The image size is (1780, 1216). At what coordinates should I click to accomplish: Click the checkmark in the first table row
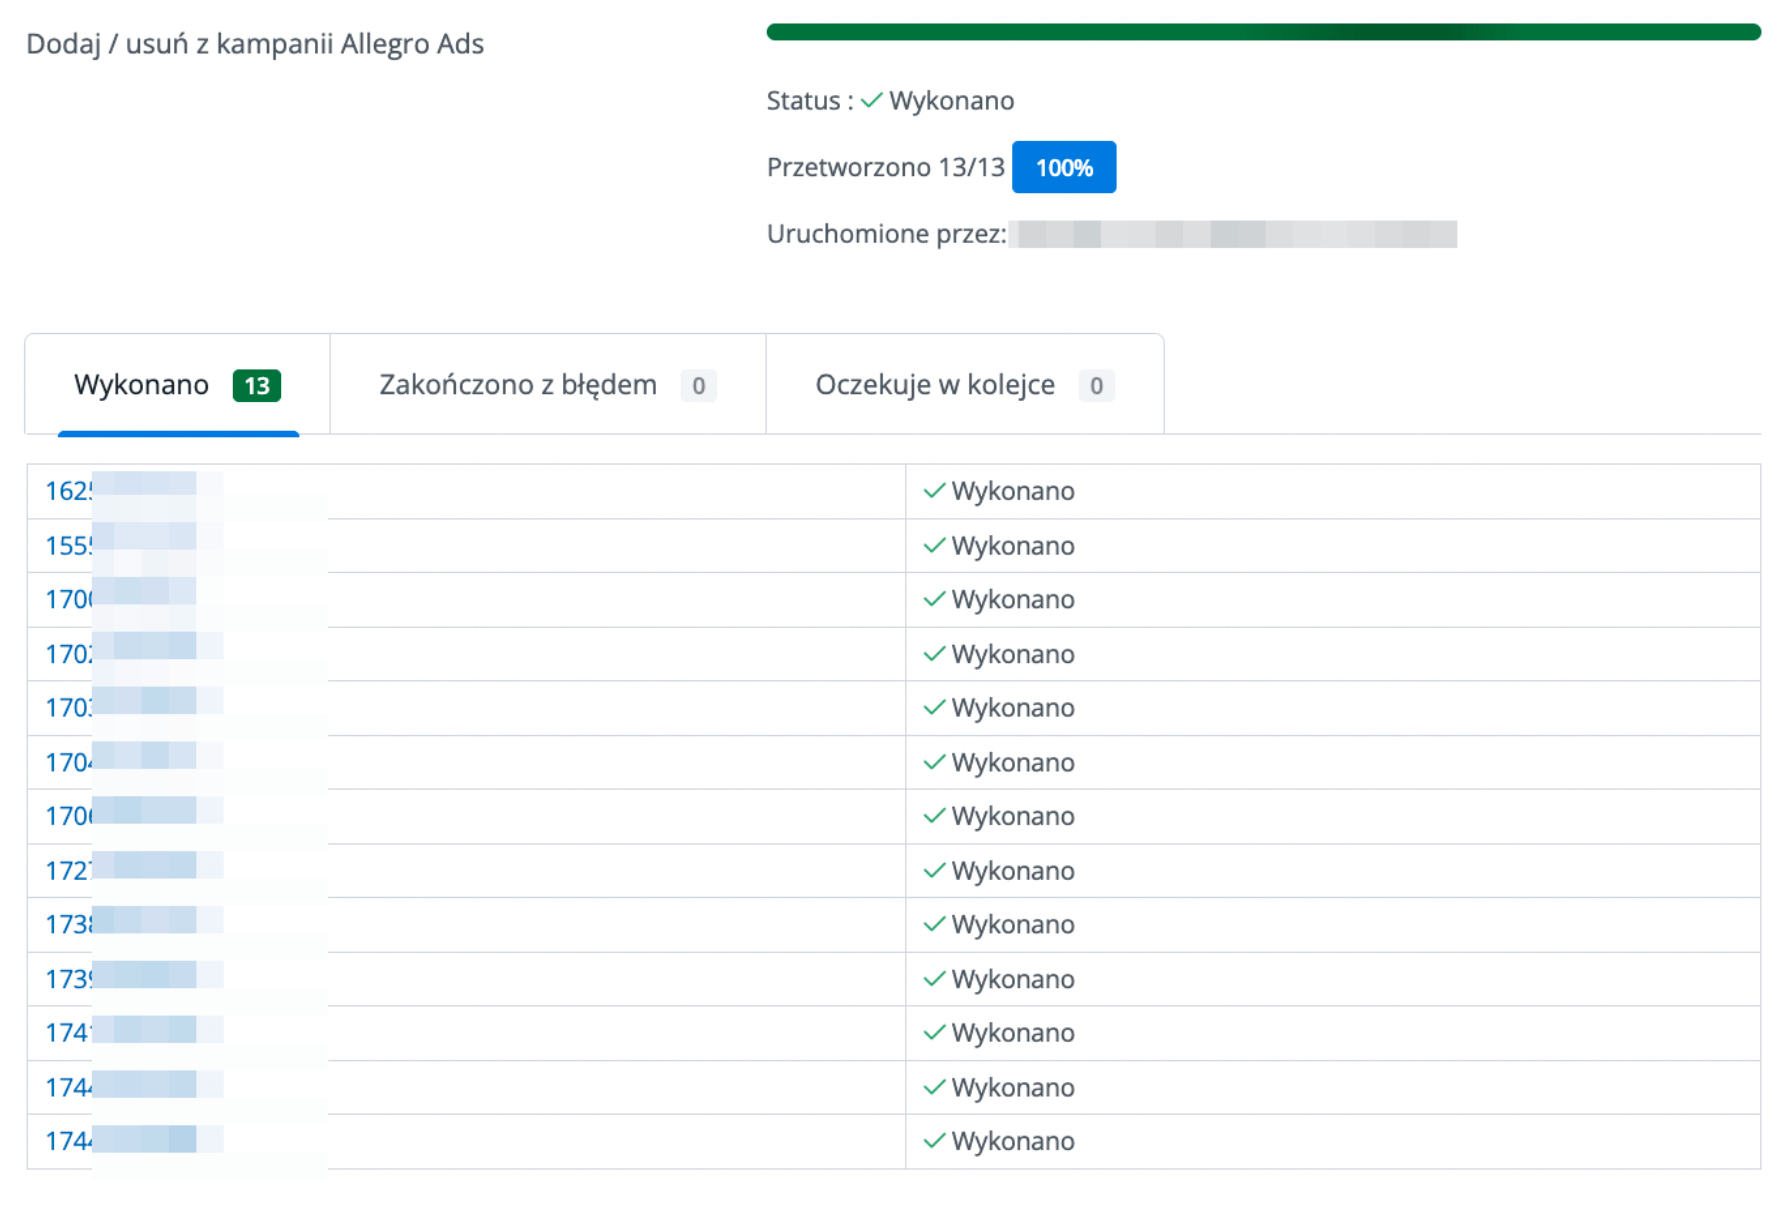click(934, 491)
